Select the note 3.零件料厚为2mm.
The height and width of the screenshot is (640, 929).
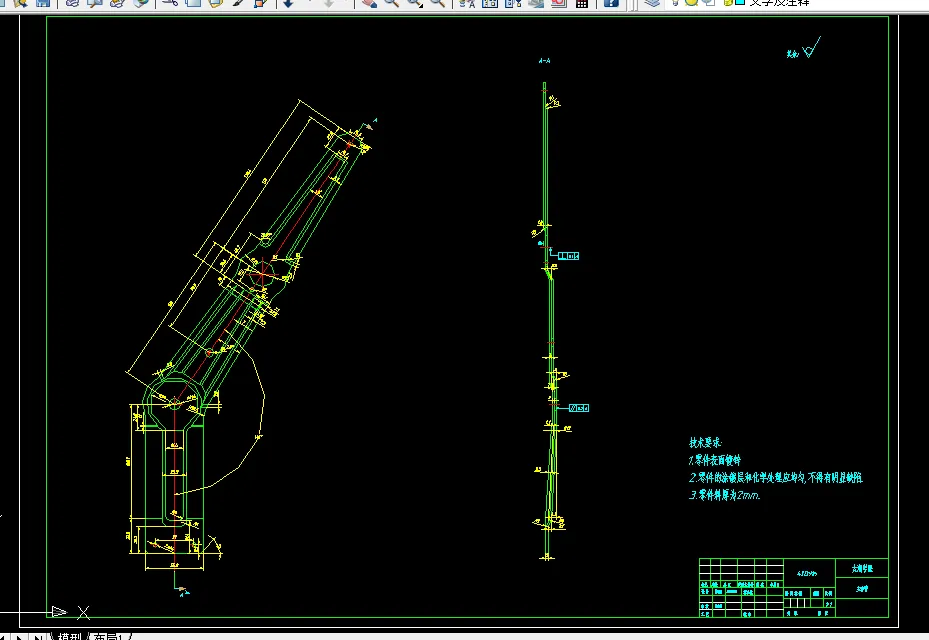tap(725, 495)
